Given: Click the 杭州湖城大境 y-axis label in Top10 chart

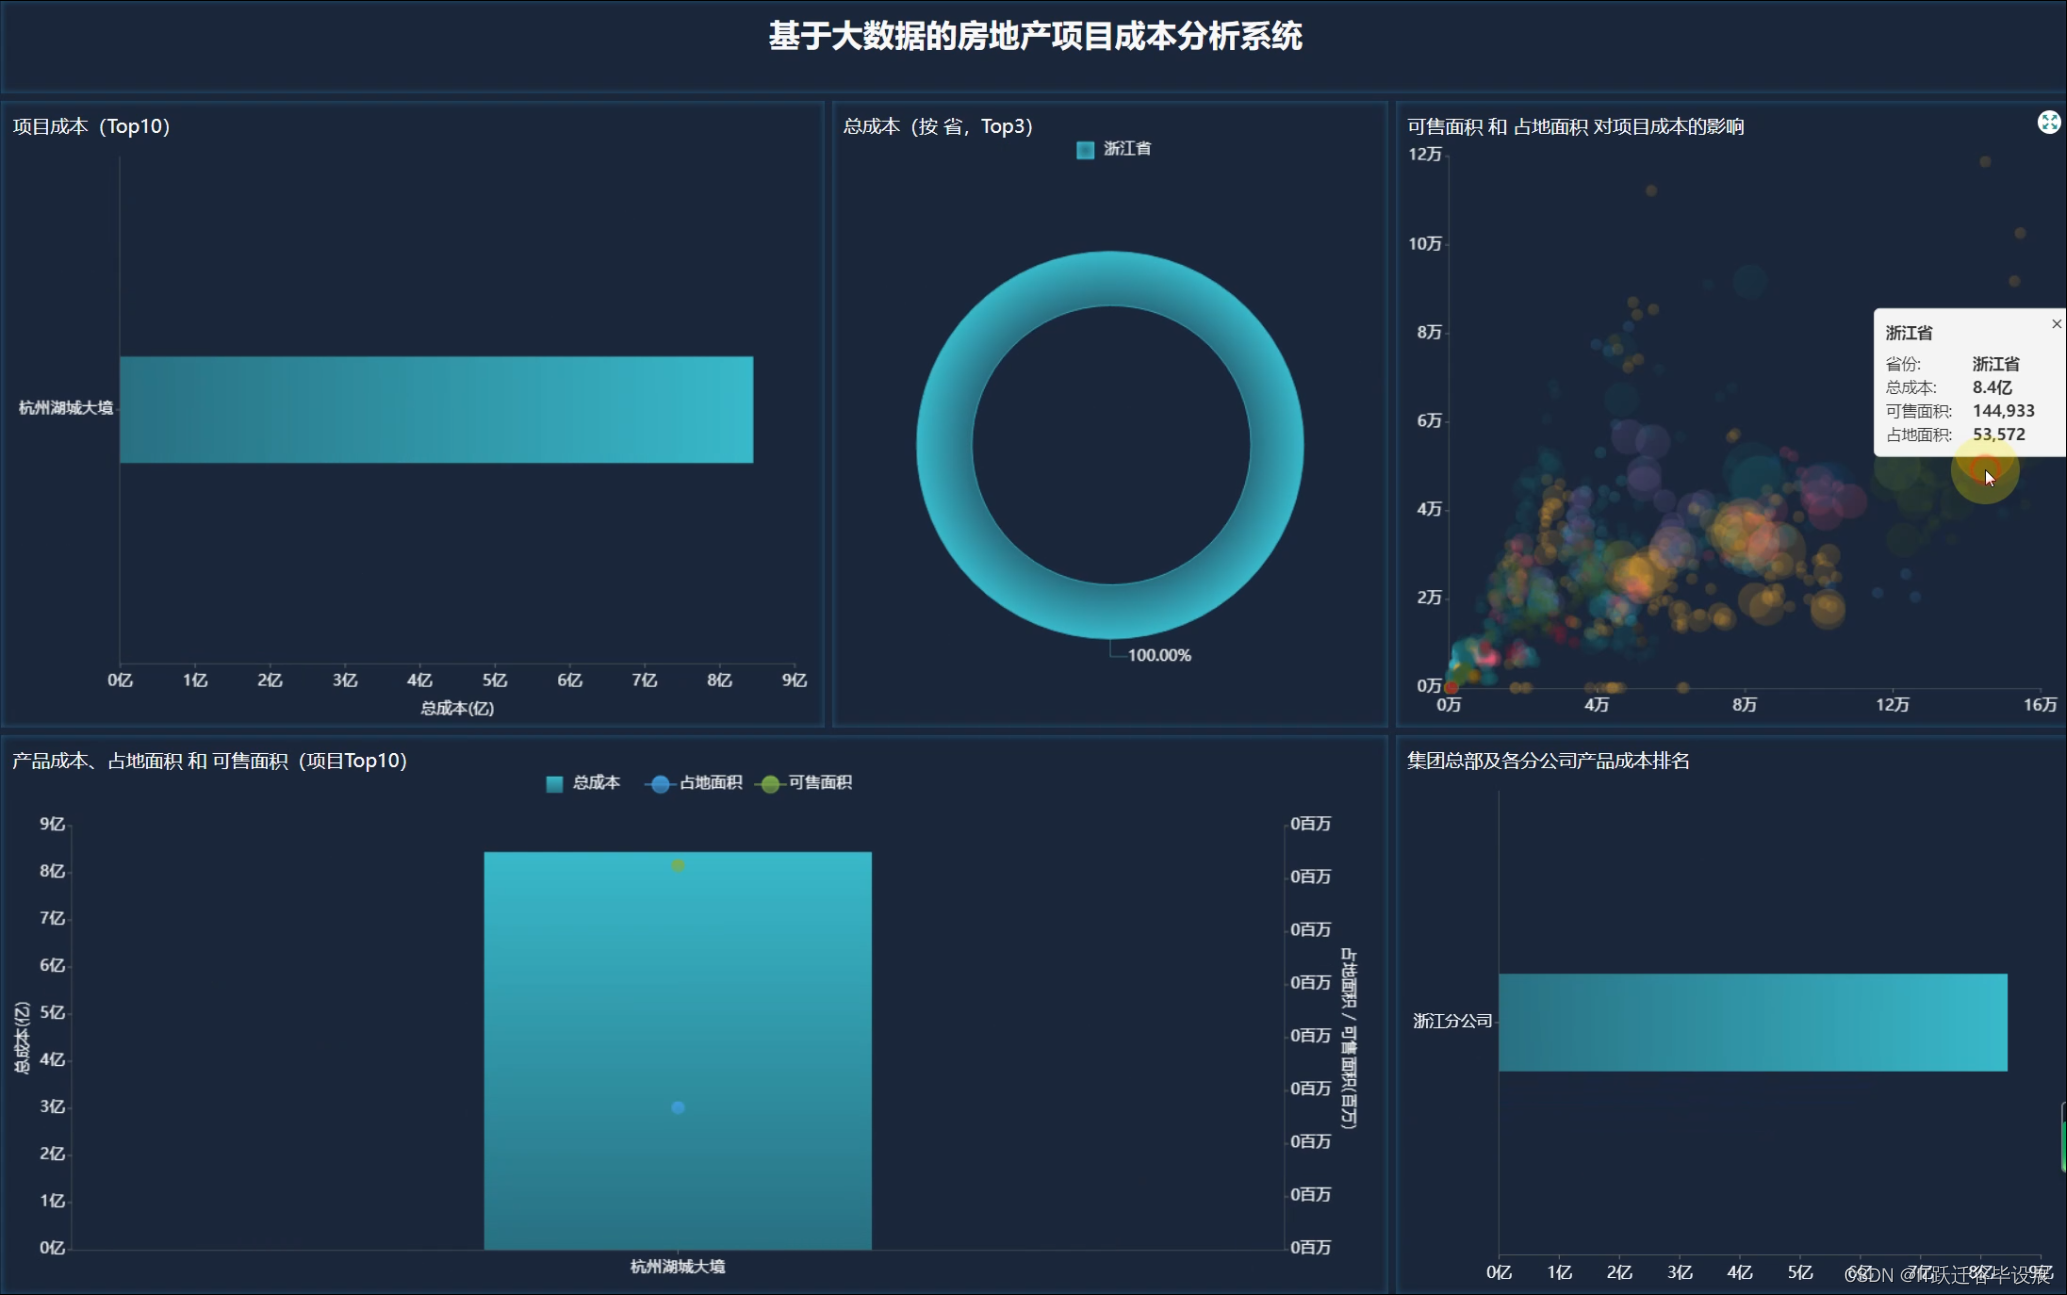Looking at the screenshot, I should tap(65, 408).
